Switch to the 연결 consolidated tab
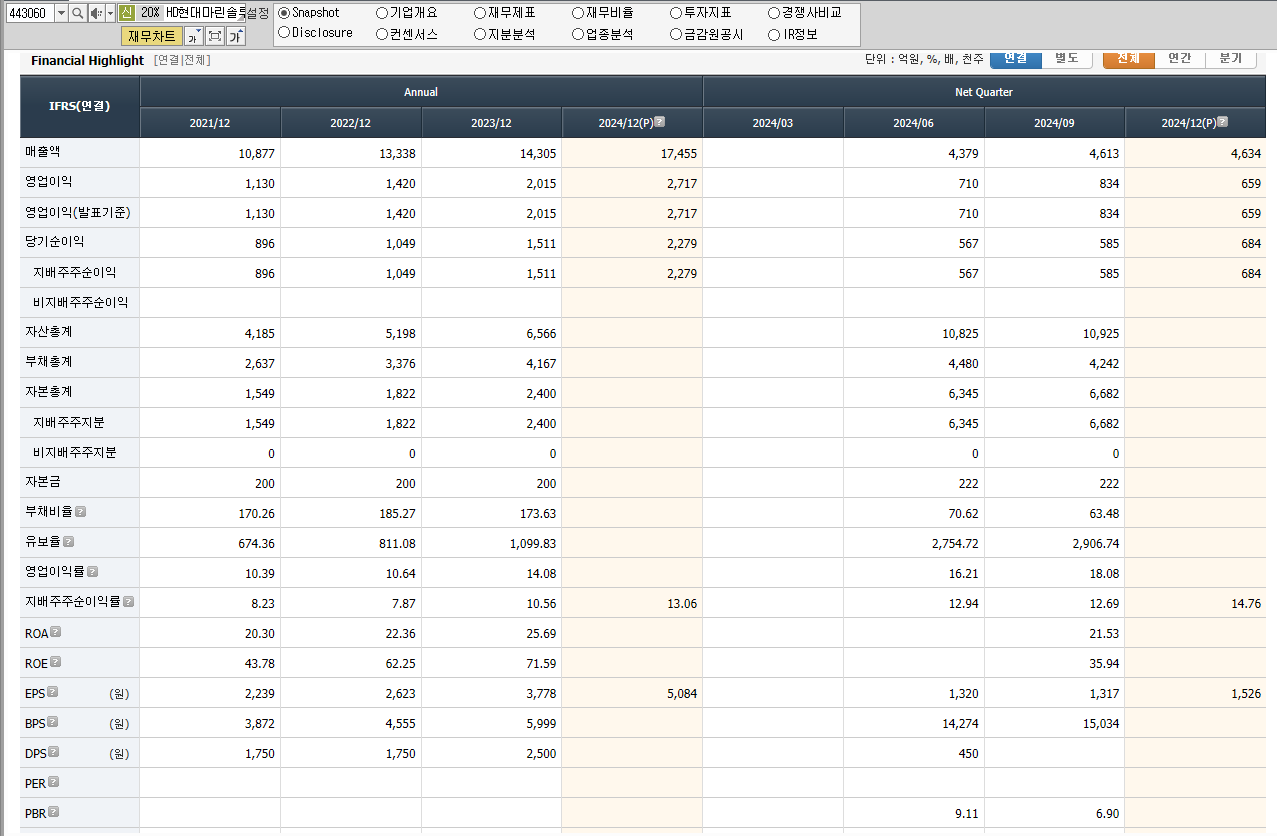Screen dimensions: 1277x836 click(1015, 59)
